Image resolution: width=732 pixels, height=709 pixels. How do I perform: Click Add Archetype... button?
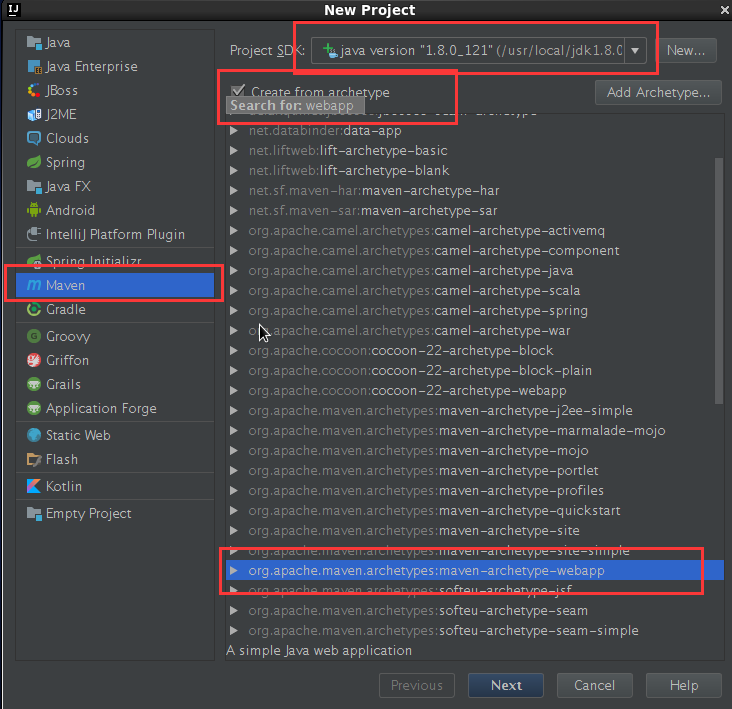click(x=658, y=92)
